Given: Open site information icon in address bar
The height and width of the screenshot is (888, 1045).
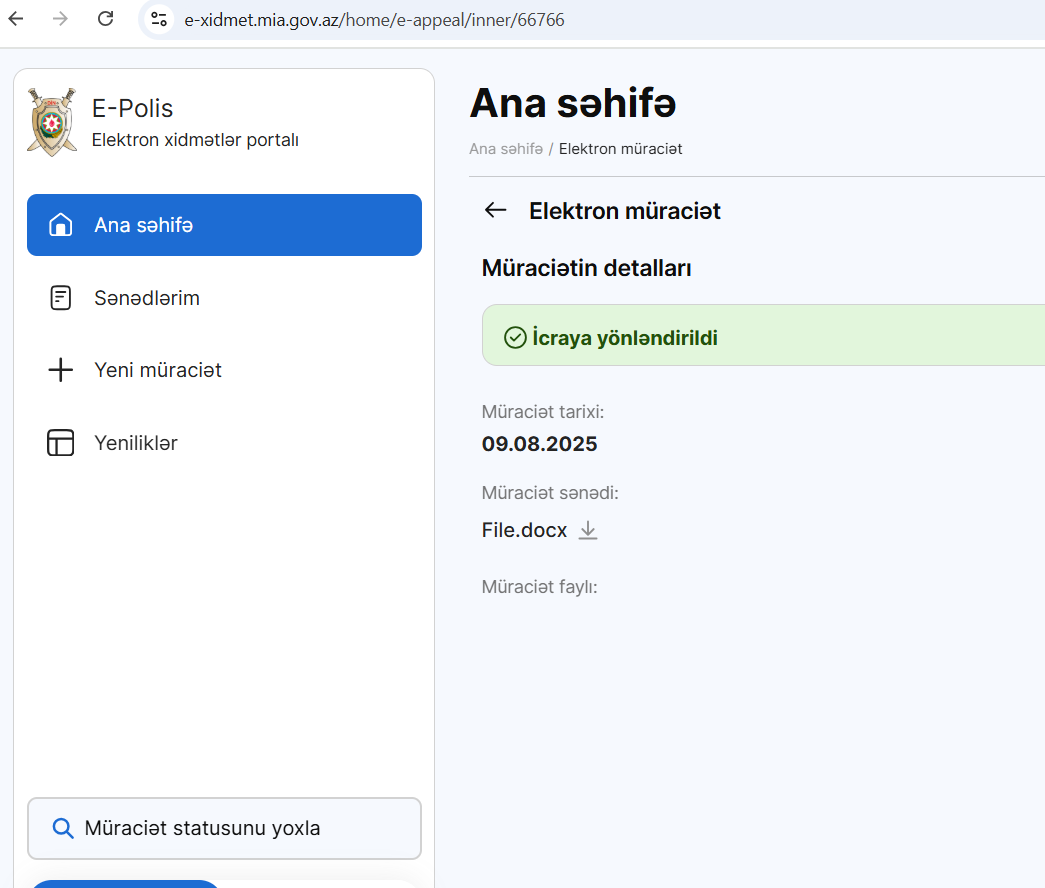Looking at the screenshot, I should (158, 19).
